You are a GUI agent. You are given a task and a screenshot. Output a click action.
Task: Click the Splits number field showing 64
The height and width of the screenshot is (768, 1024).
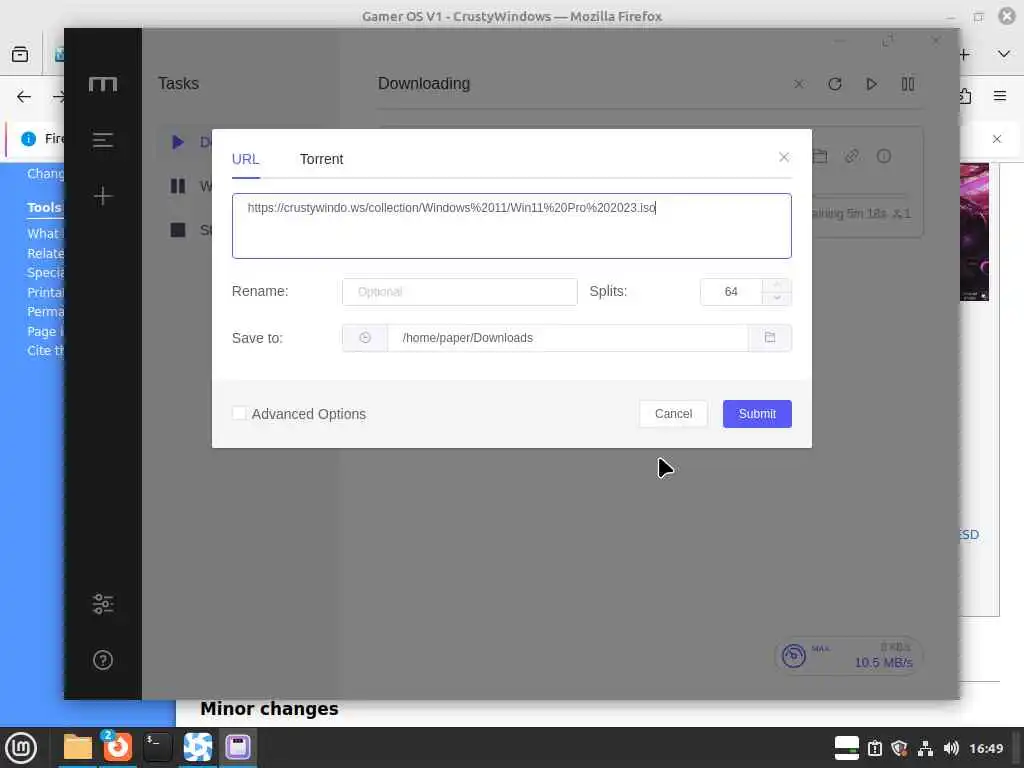tap(731, 292)
